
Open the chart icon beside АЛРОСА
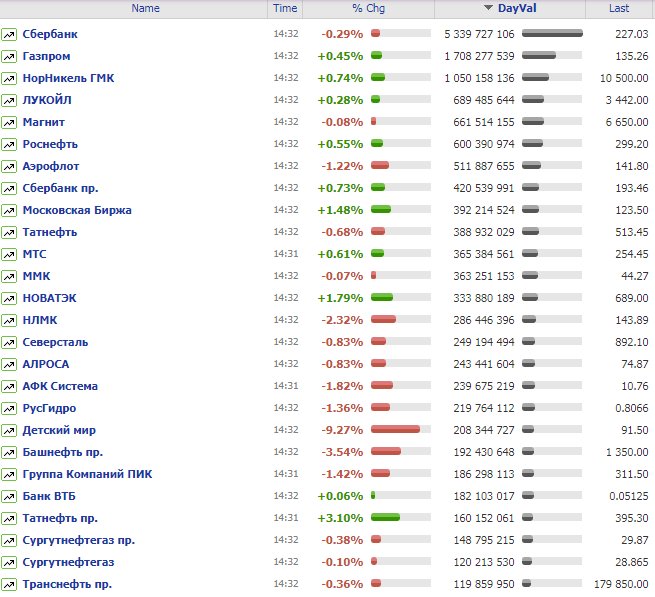(x=9, y=365)
